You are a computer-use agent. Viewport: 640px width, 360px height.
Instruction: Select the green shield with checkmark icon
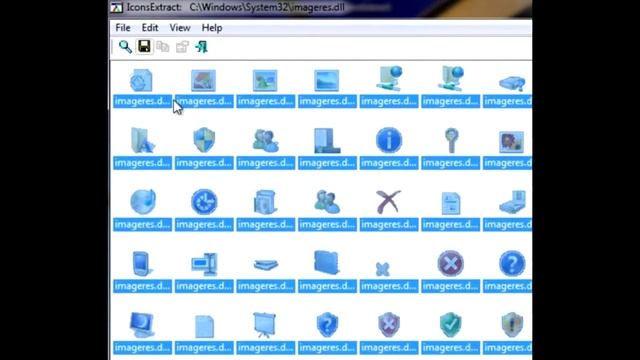pos(450,325)
